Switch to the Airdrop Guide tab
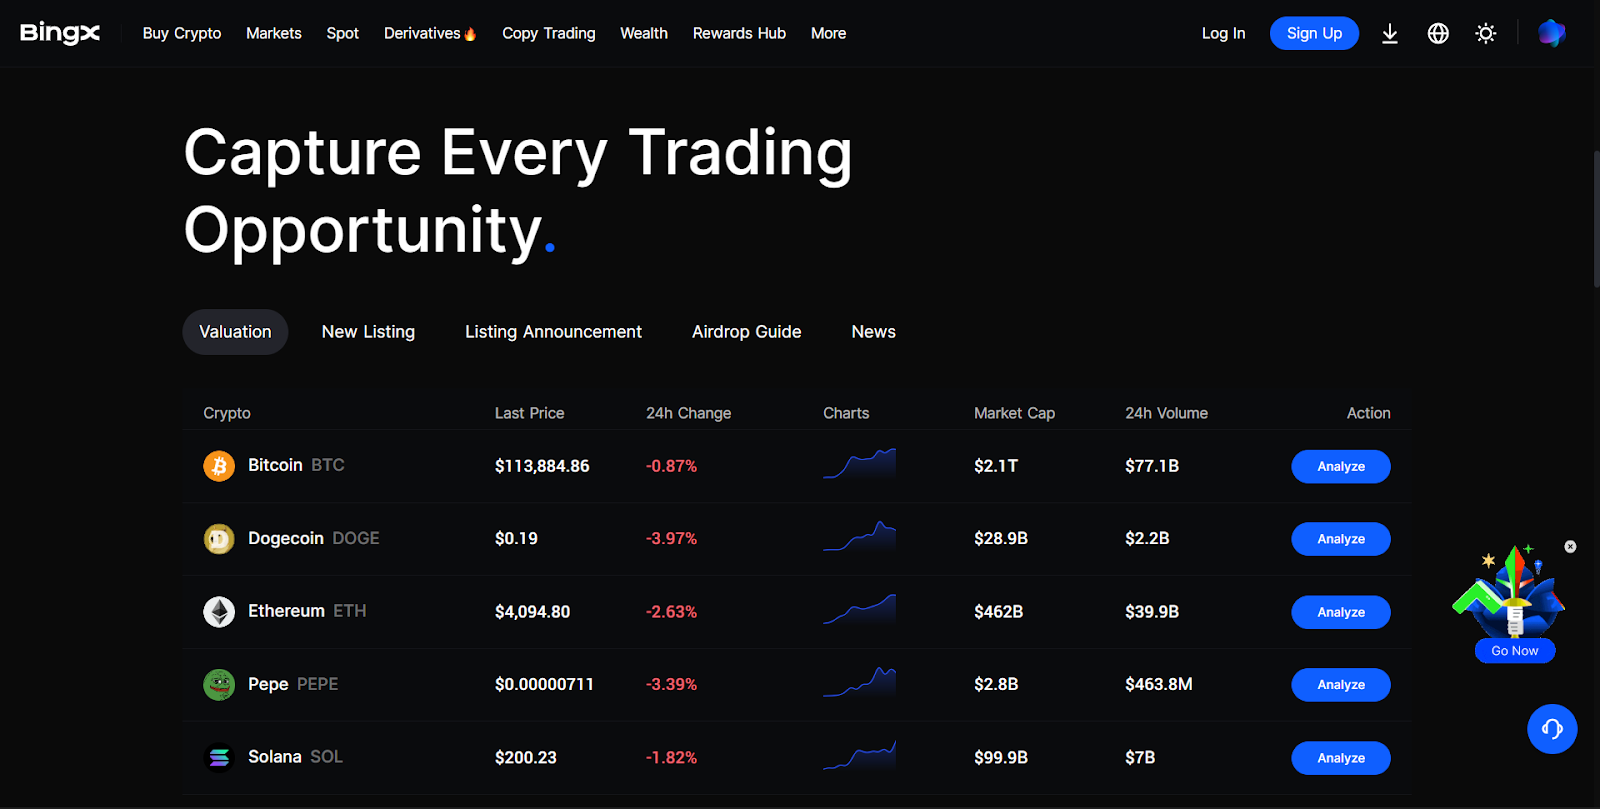The image size is (1600, 809). click(x=746, y=332)
